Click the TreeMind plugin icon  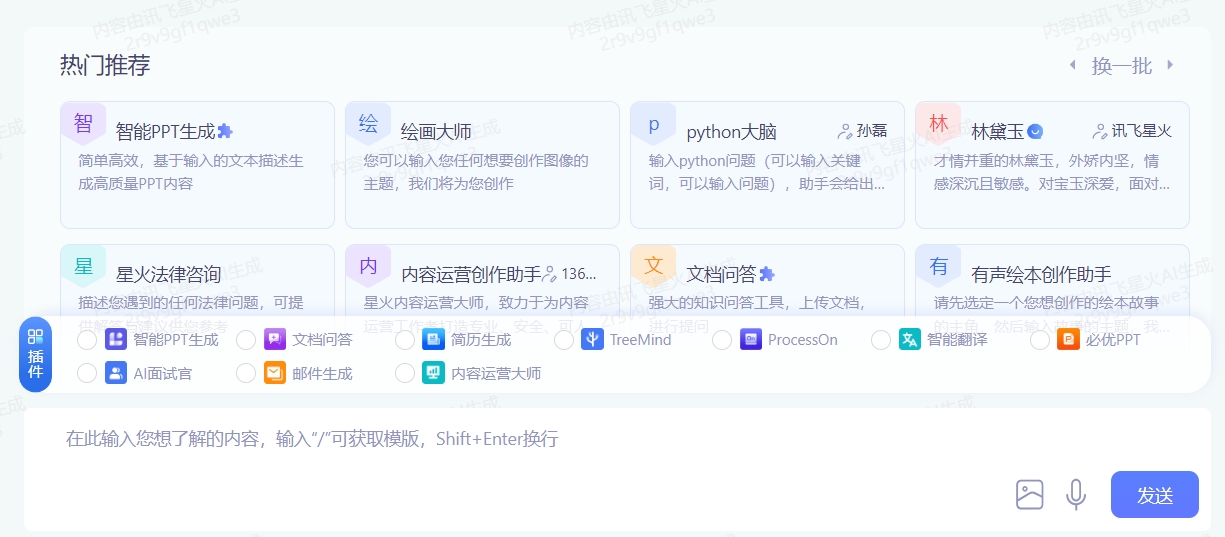pos(592,340)
